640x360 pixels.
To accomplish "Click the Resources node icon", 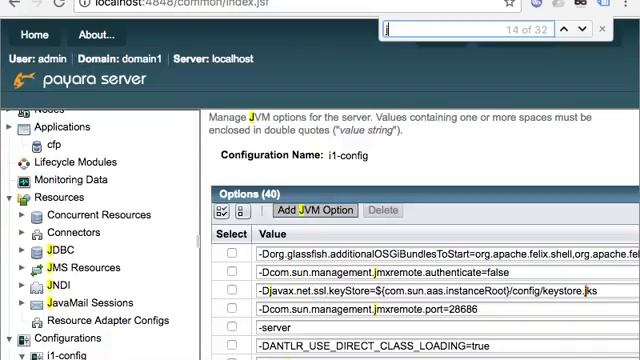I will point(24,199).
